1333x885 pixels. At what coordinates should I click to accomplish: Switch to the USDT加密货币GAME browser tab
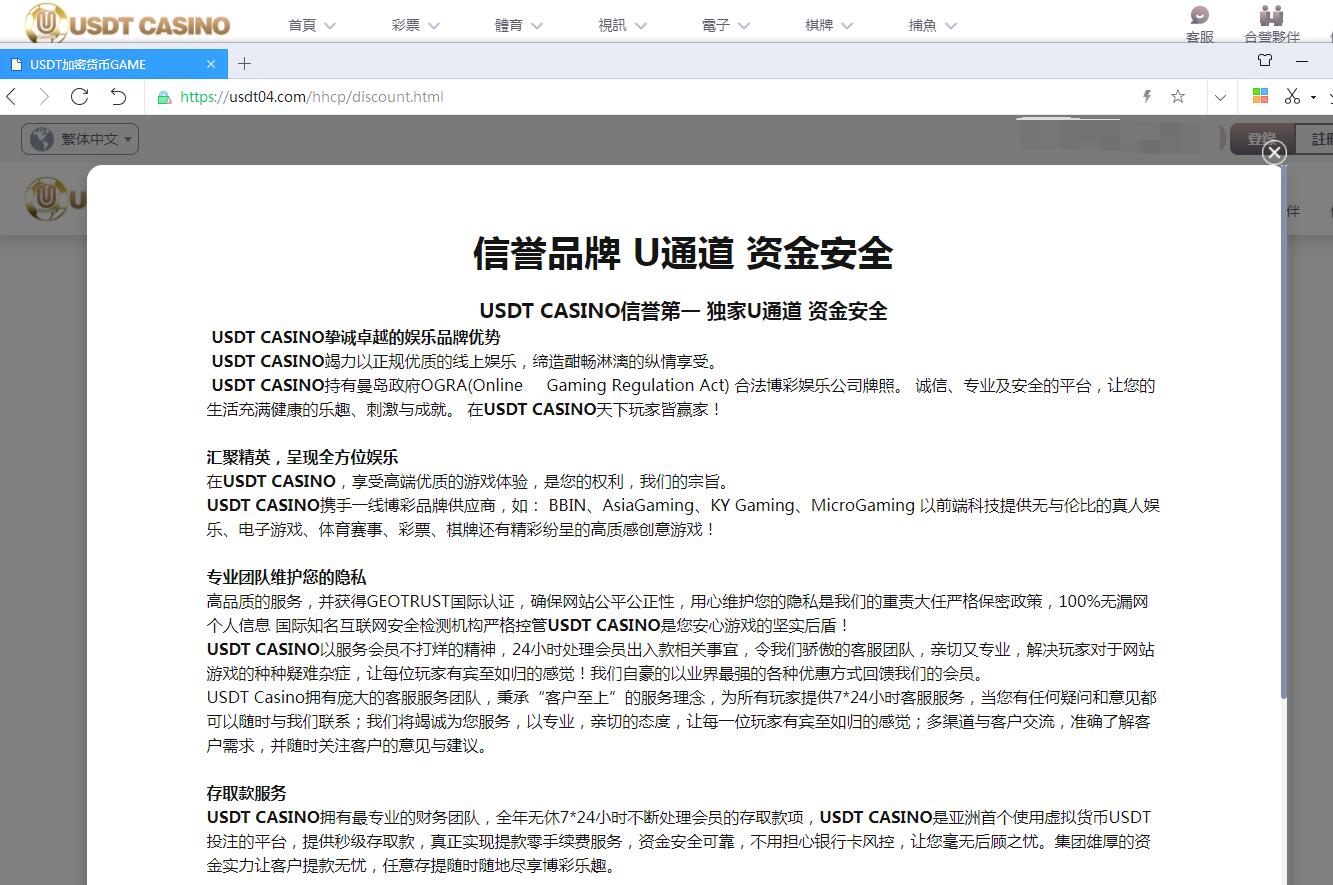click(113, 64)
